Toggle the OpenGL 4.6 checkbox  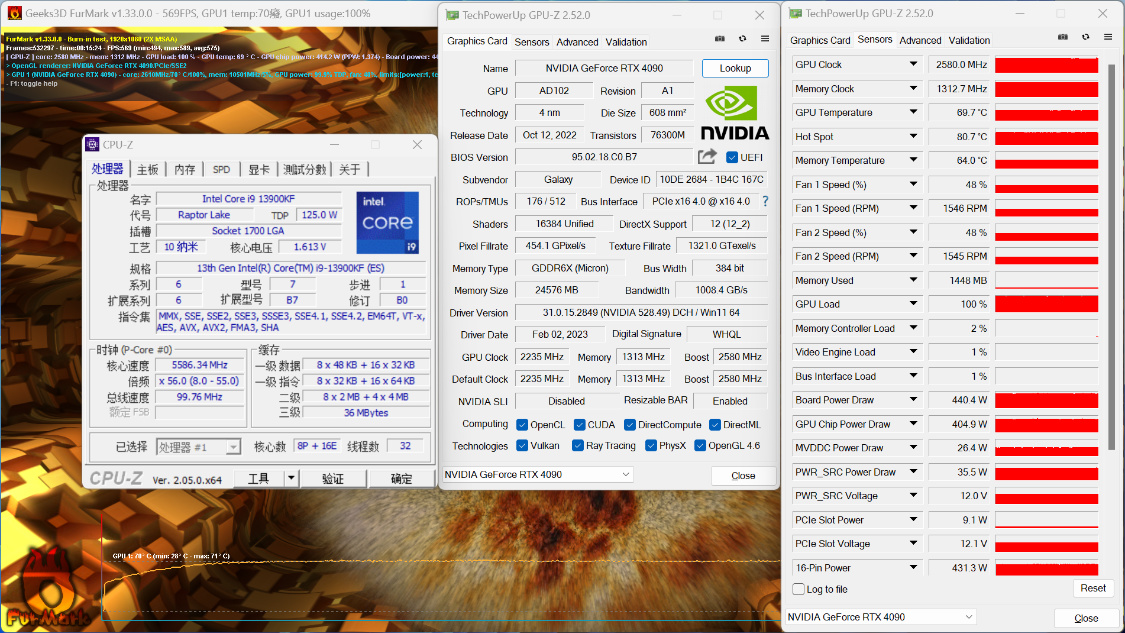pyautogui.click(x=700, y=446)
